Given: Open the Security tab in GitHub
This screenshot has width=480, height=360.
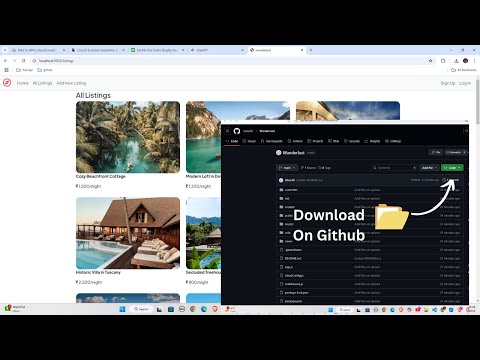Looking at the screenshot, I should pos(352,141).
